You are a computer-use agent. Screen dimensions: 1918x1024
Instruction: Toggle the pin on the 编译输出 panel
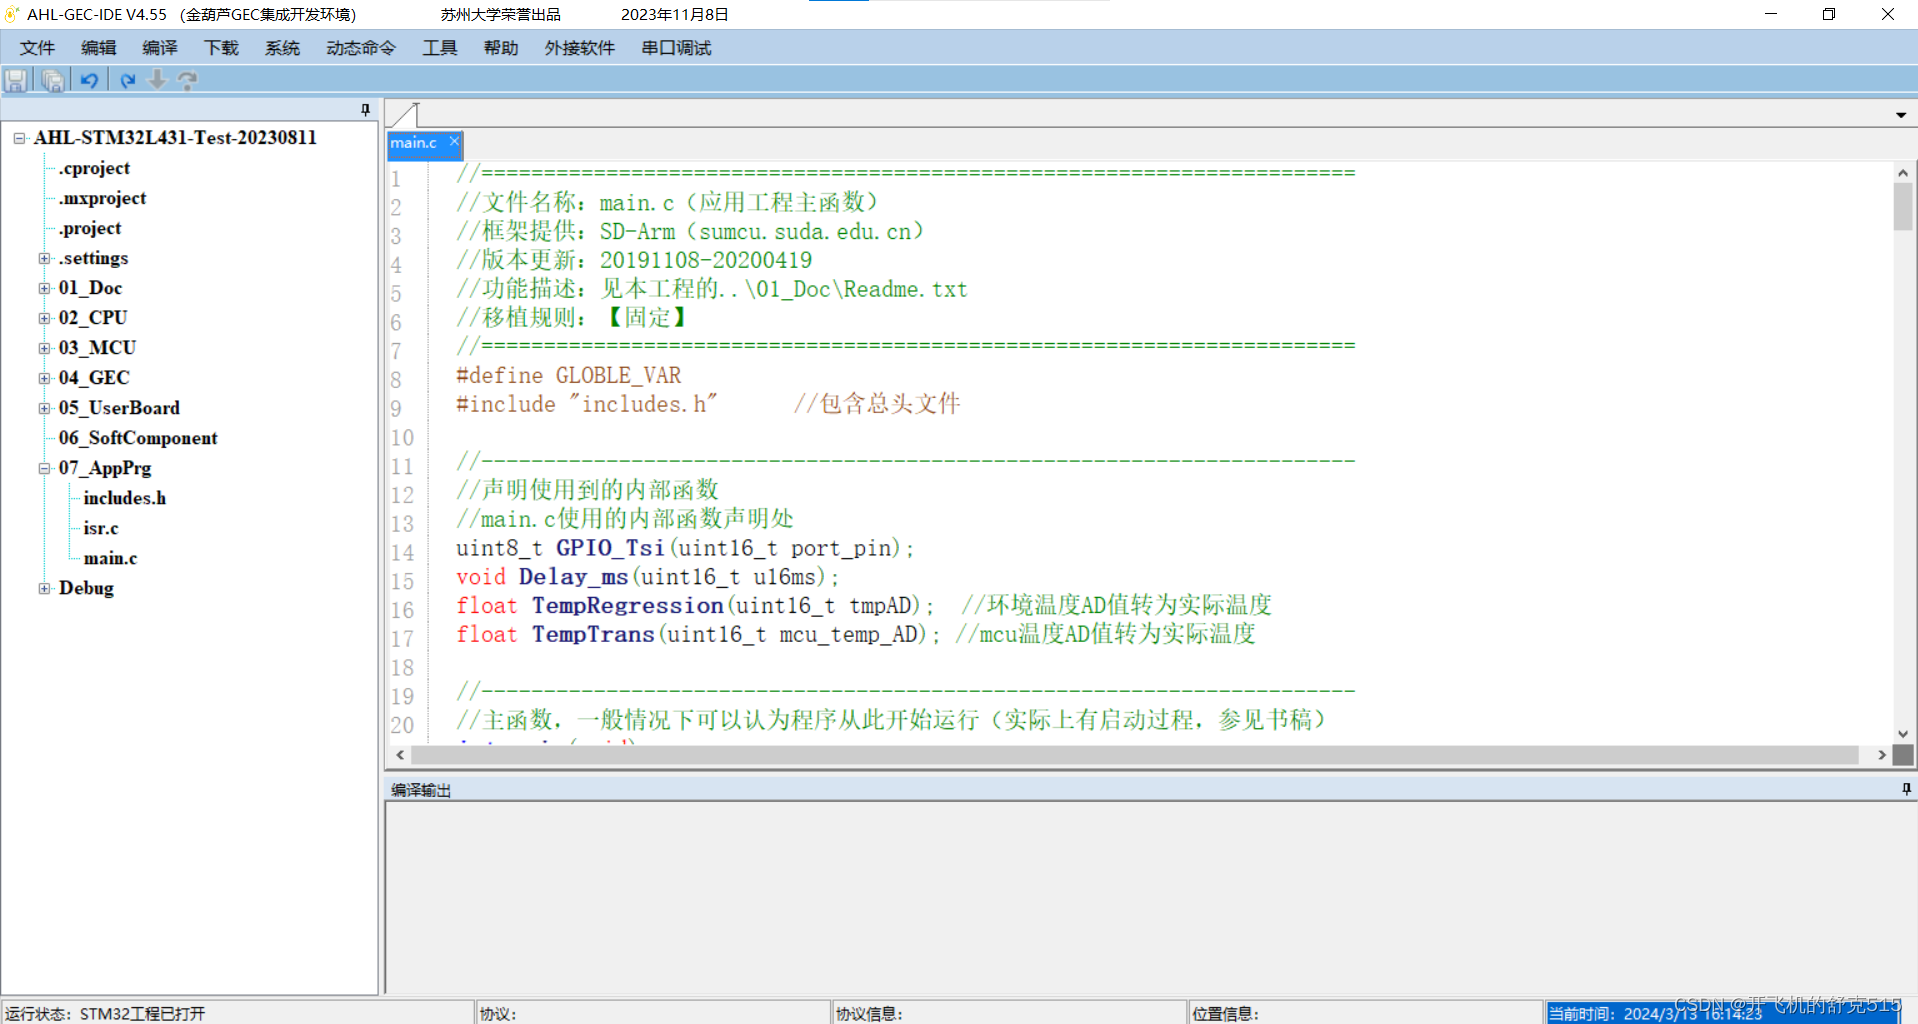coord(1904,789)
